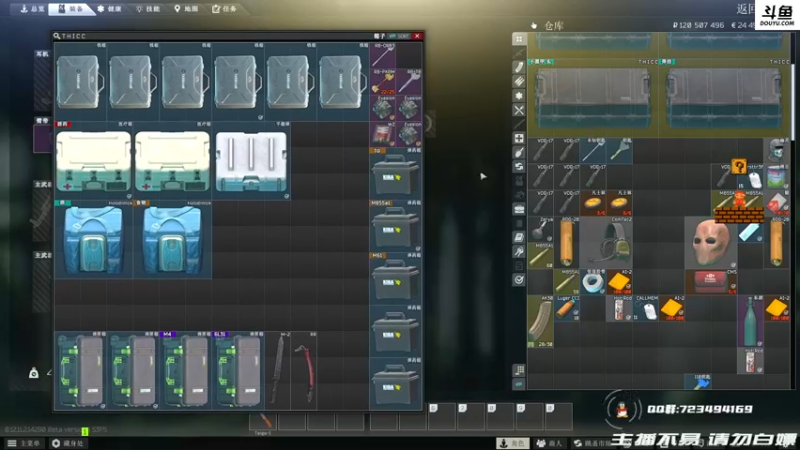The height and width of the screenshot is (450, 800).
Task: Select the weapon case tagged M4
Action: [186, 371]
